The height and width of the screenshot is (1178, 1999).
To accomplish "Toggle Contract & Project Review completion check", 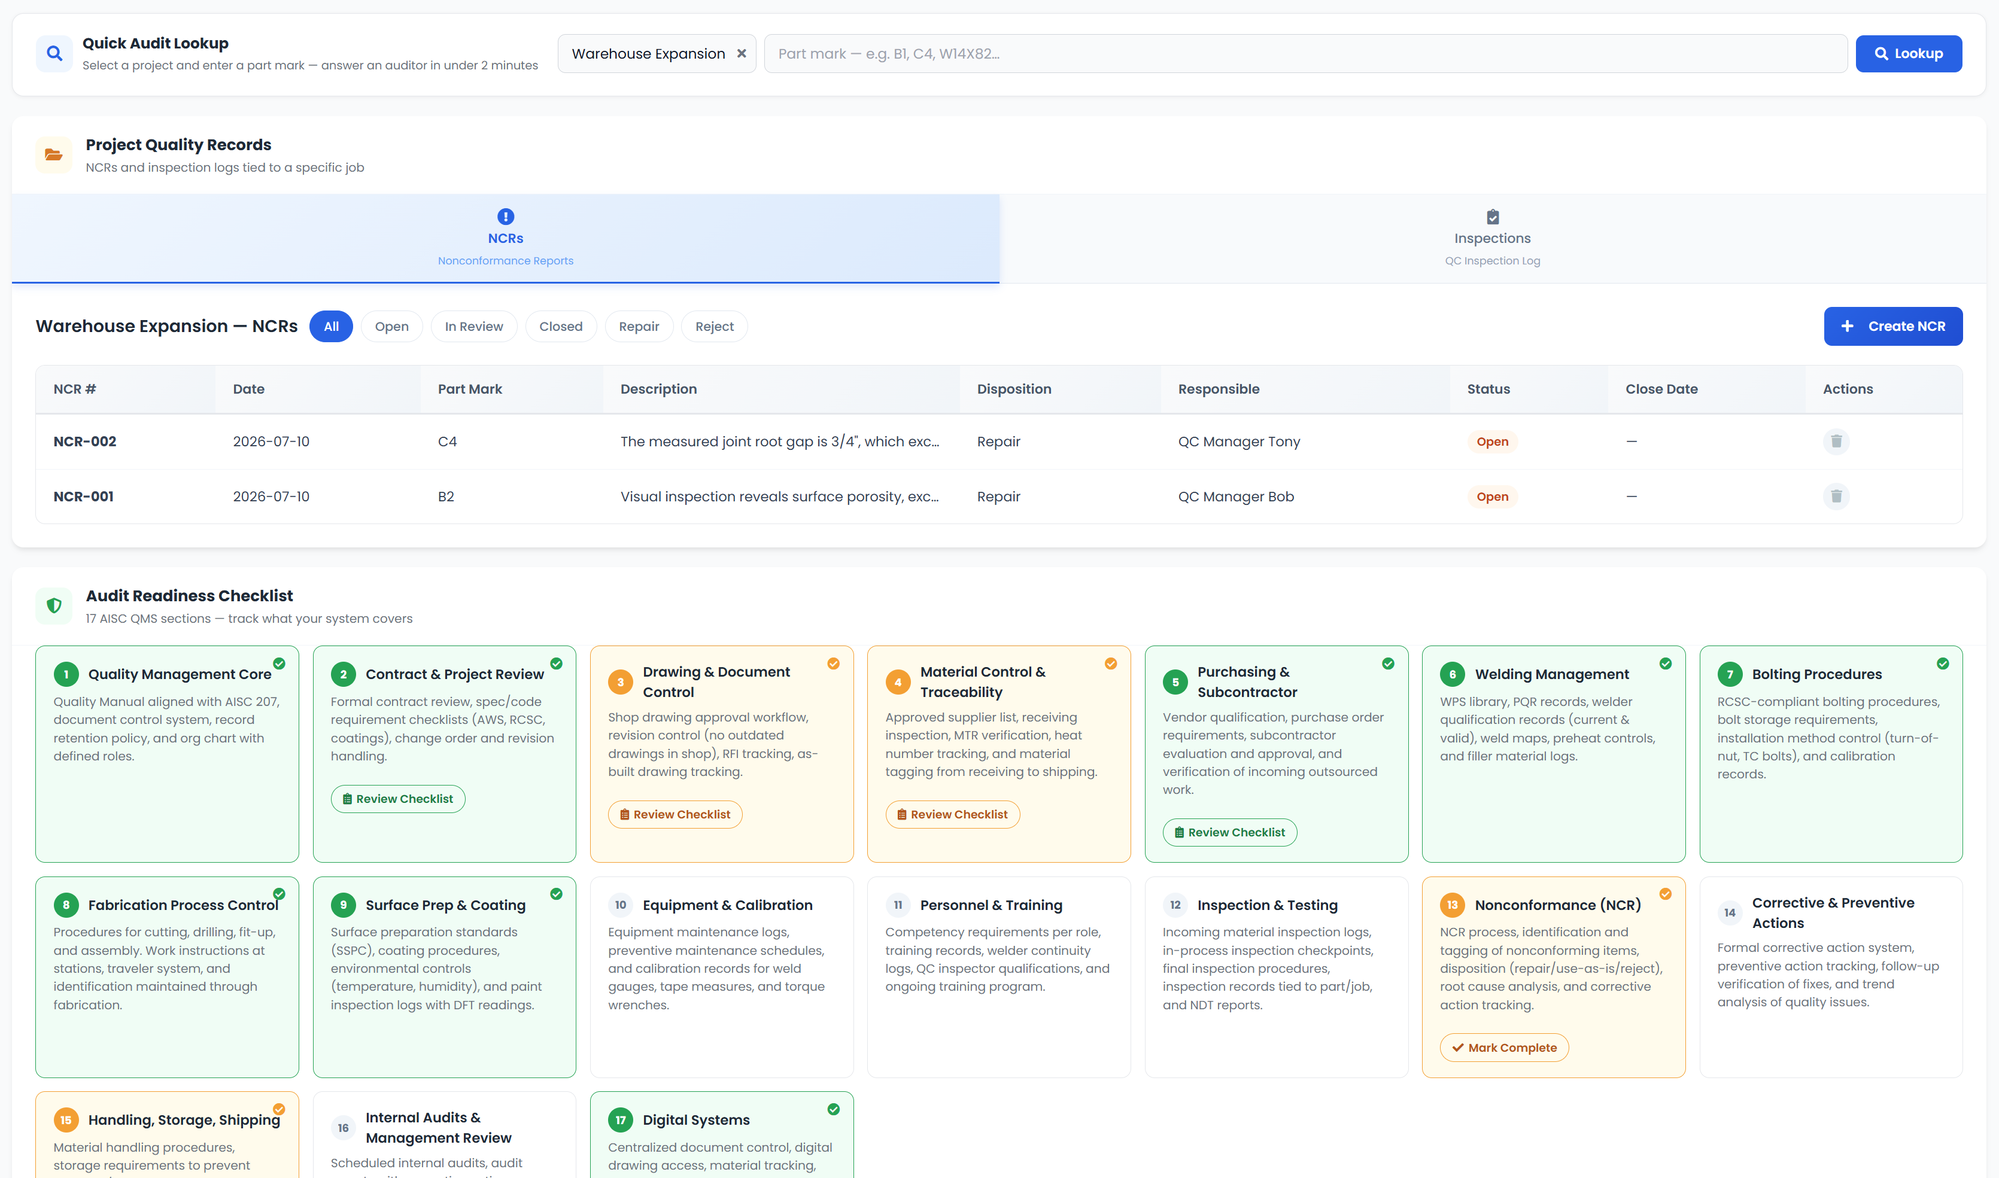I will point(556,663).
